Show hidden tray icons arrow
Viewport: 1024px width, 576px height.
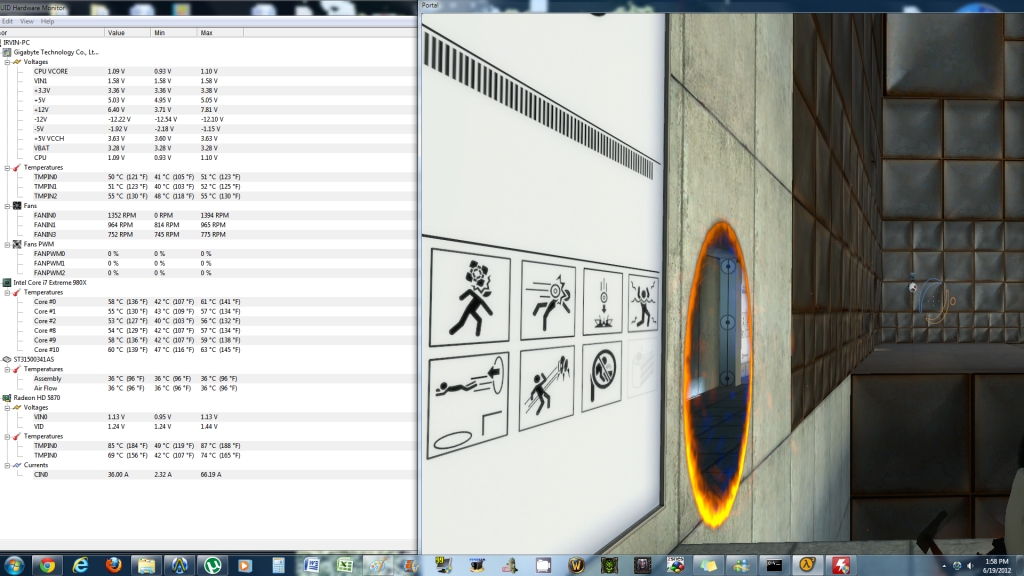click(944, 566)
